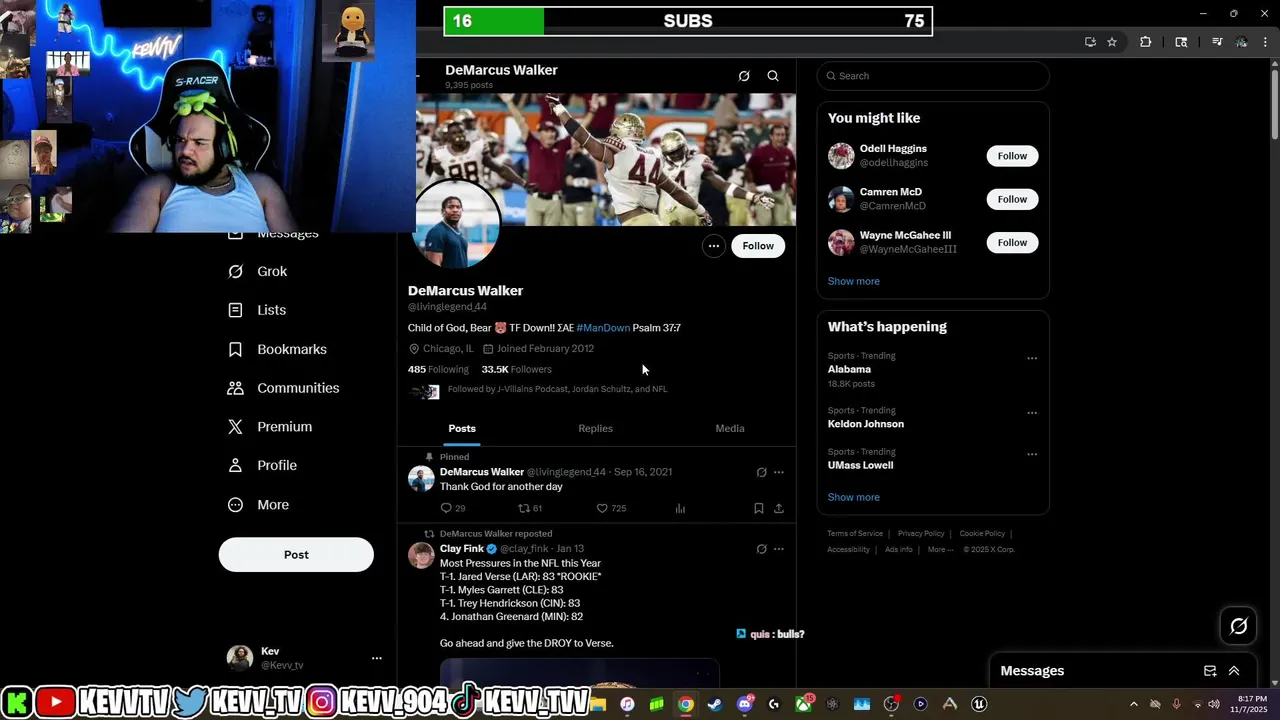
Task: View analytics icon on the pinned post
Action: (x=680, y=508)
